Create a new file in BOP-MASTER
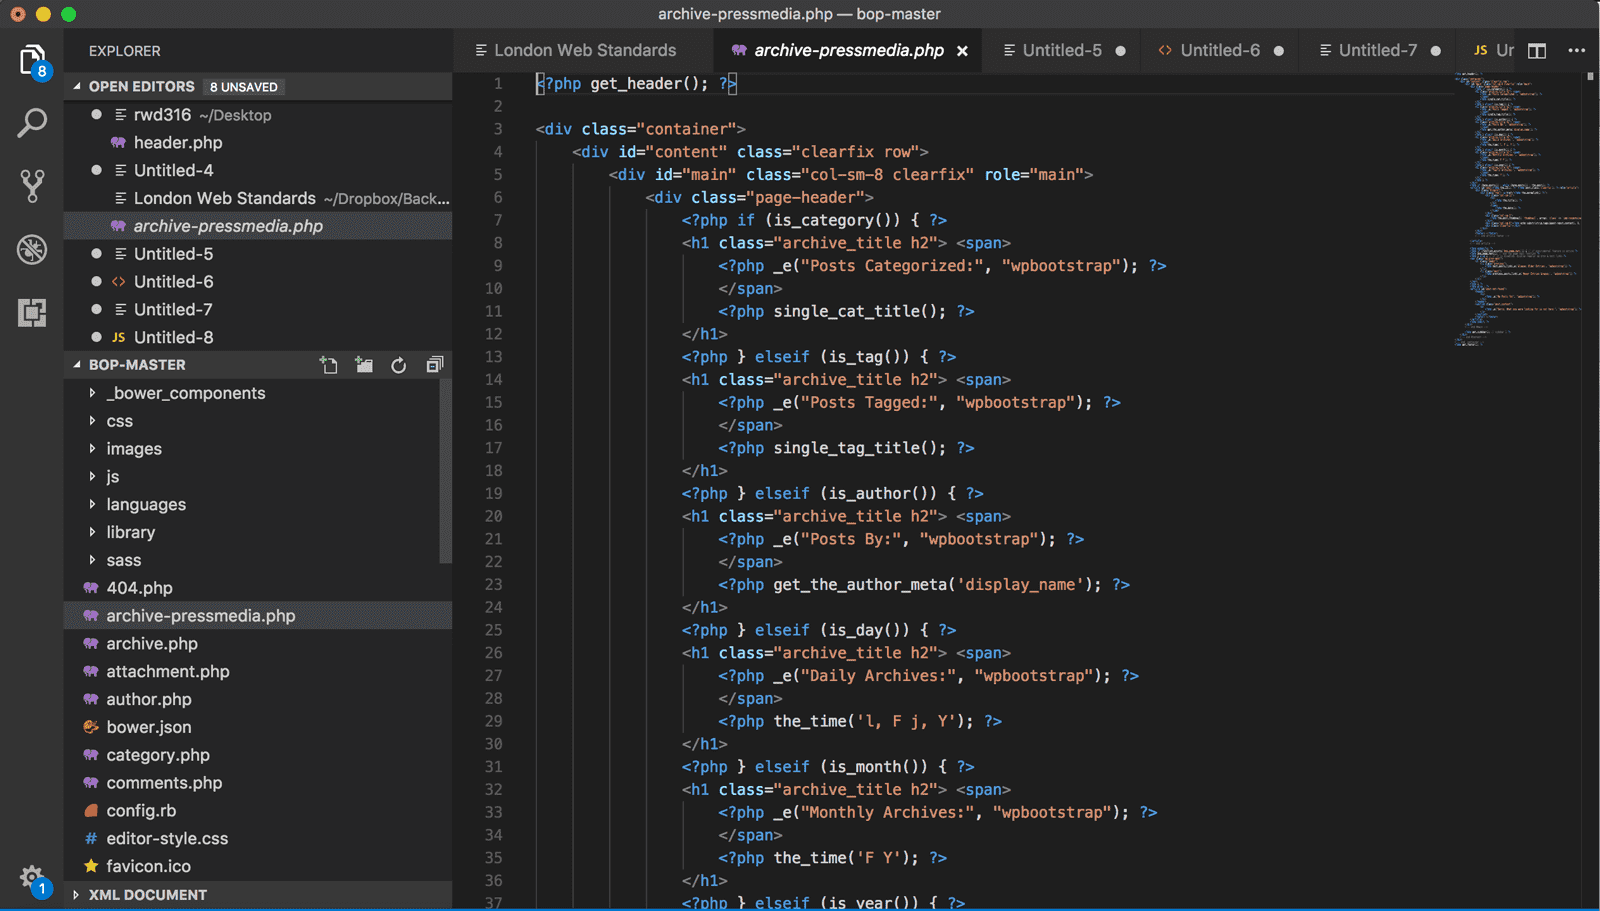This screenshot has height=911, width=1600. click(329, 364)
